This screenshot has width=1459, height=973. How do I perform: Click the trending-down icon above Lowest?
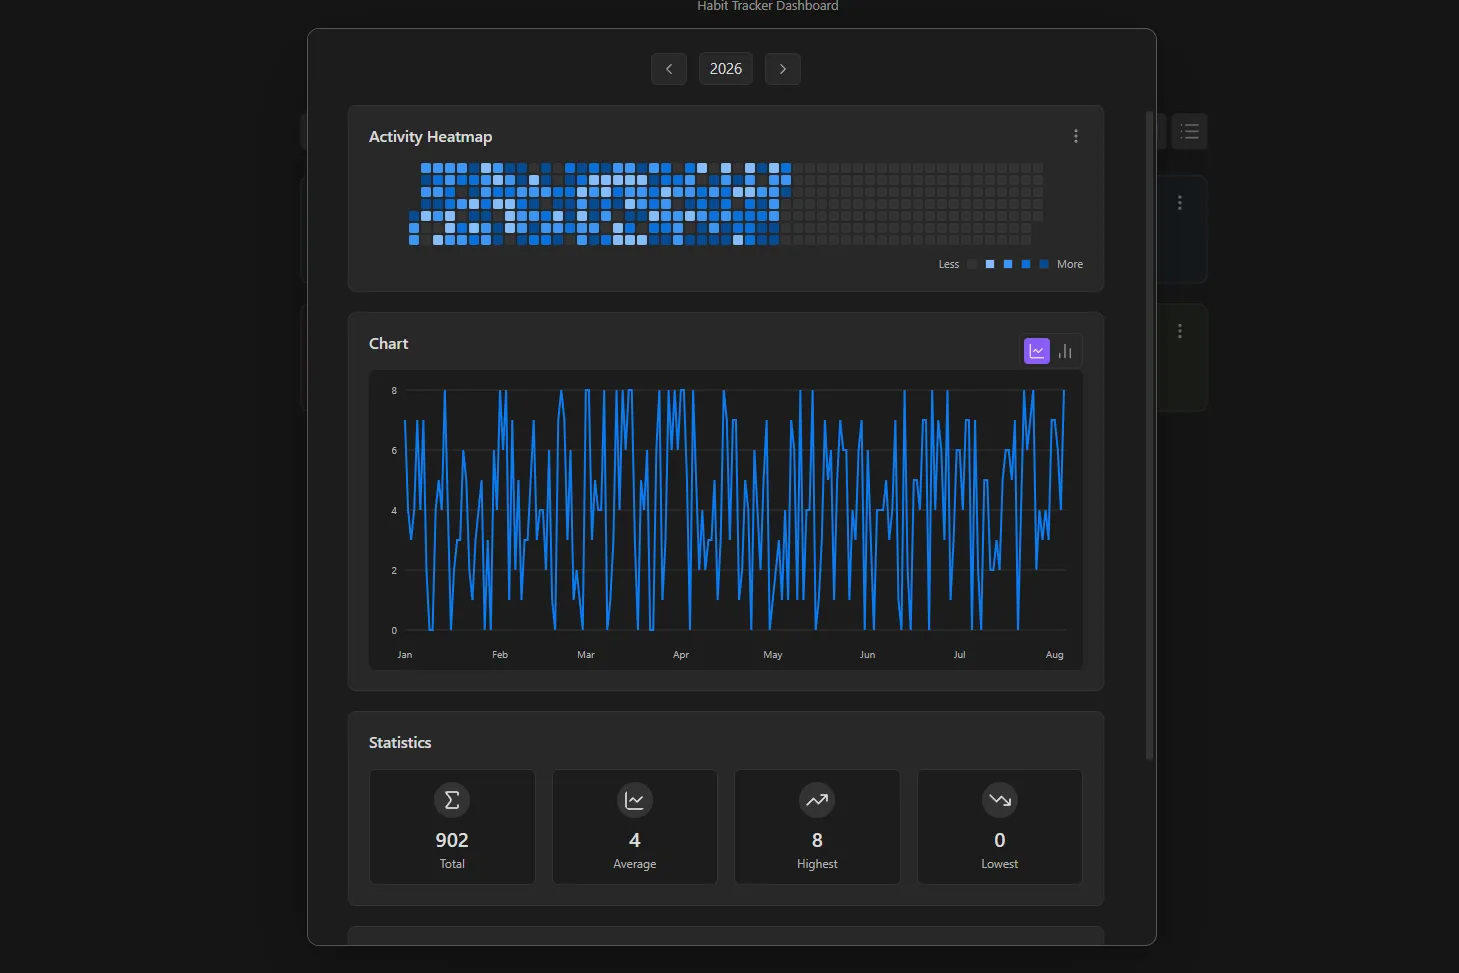click(1000, 800)
